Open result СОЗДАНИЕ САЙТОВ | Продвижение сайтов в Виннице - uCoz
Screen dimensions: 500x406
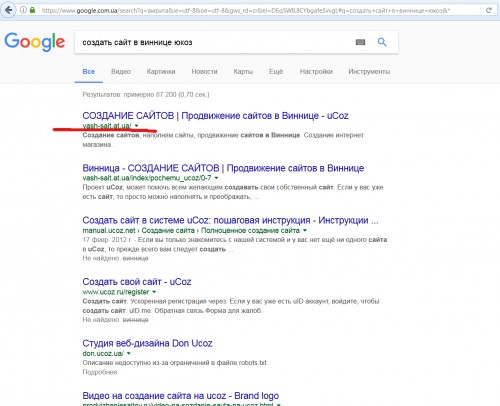pos(215,116)
